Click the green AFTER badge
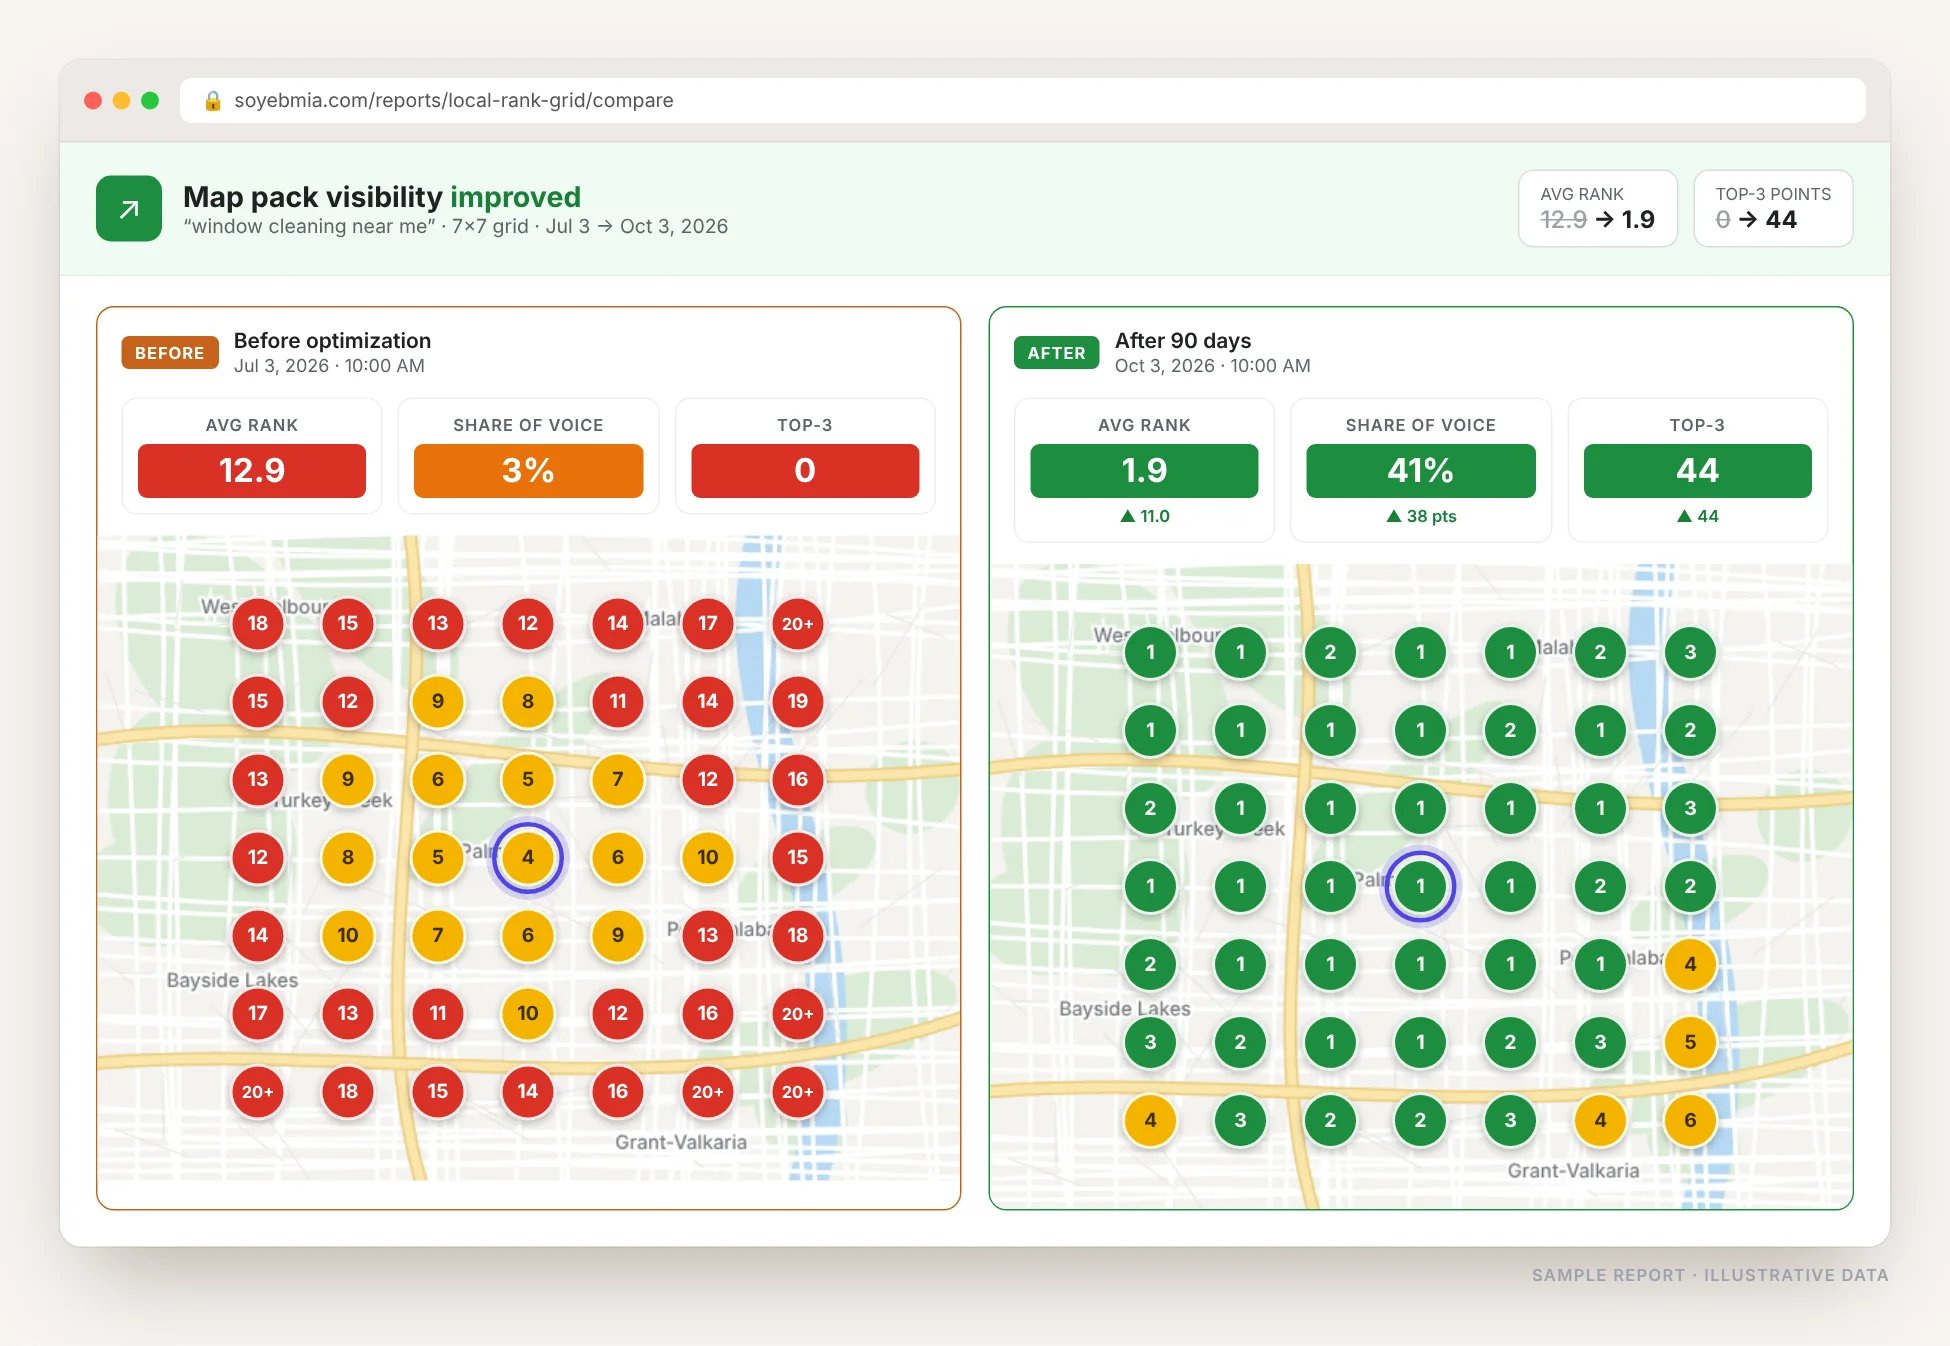 1056,353
